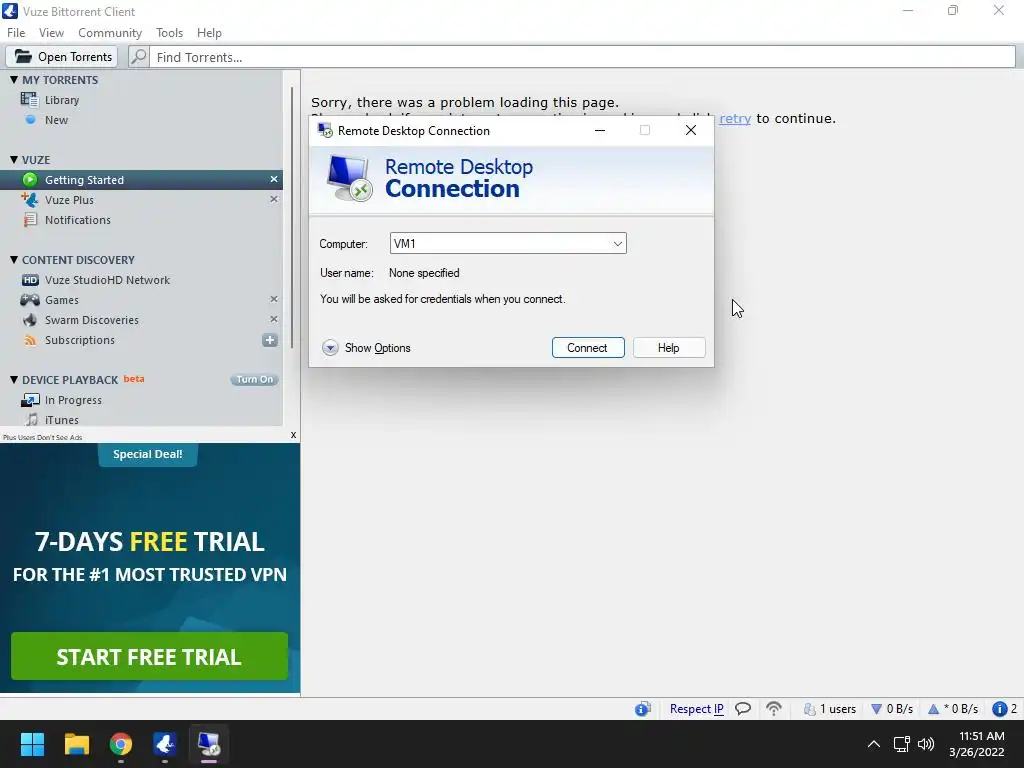Viewport: 1024px width, 768px height.
Task: Click the Special Deal! banner label
Action: tap(148, 455)
